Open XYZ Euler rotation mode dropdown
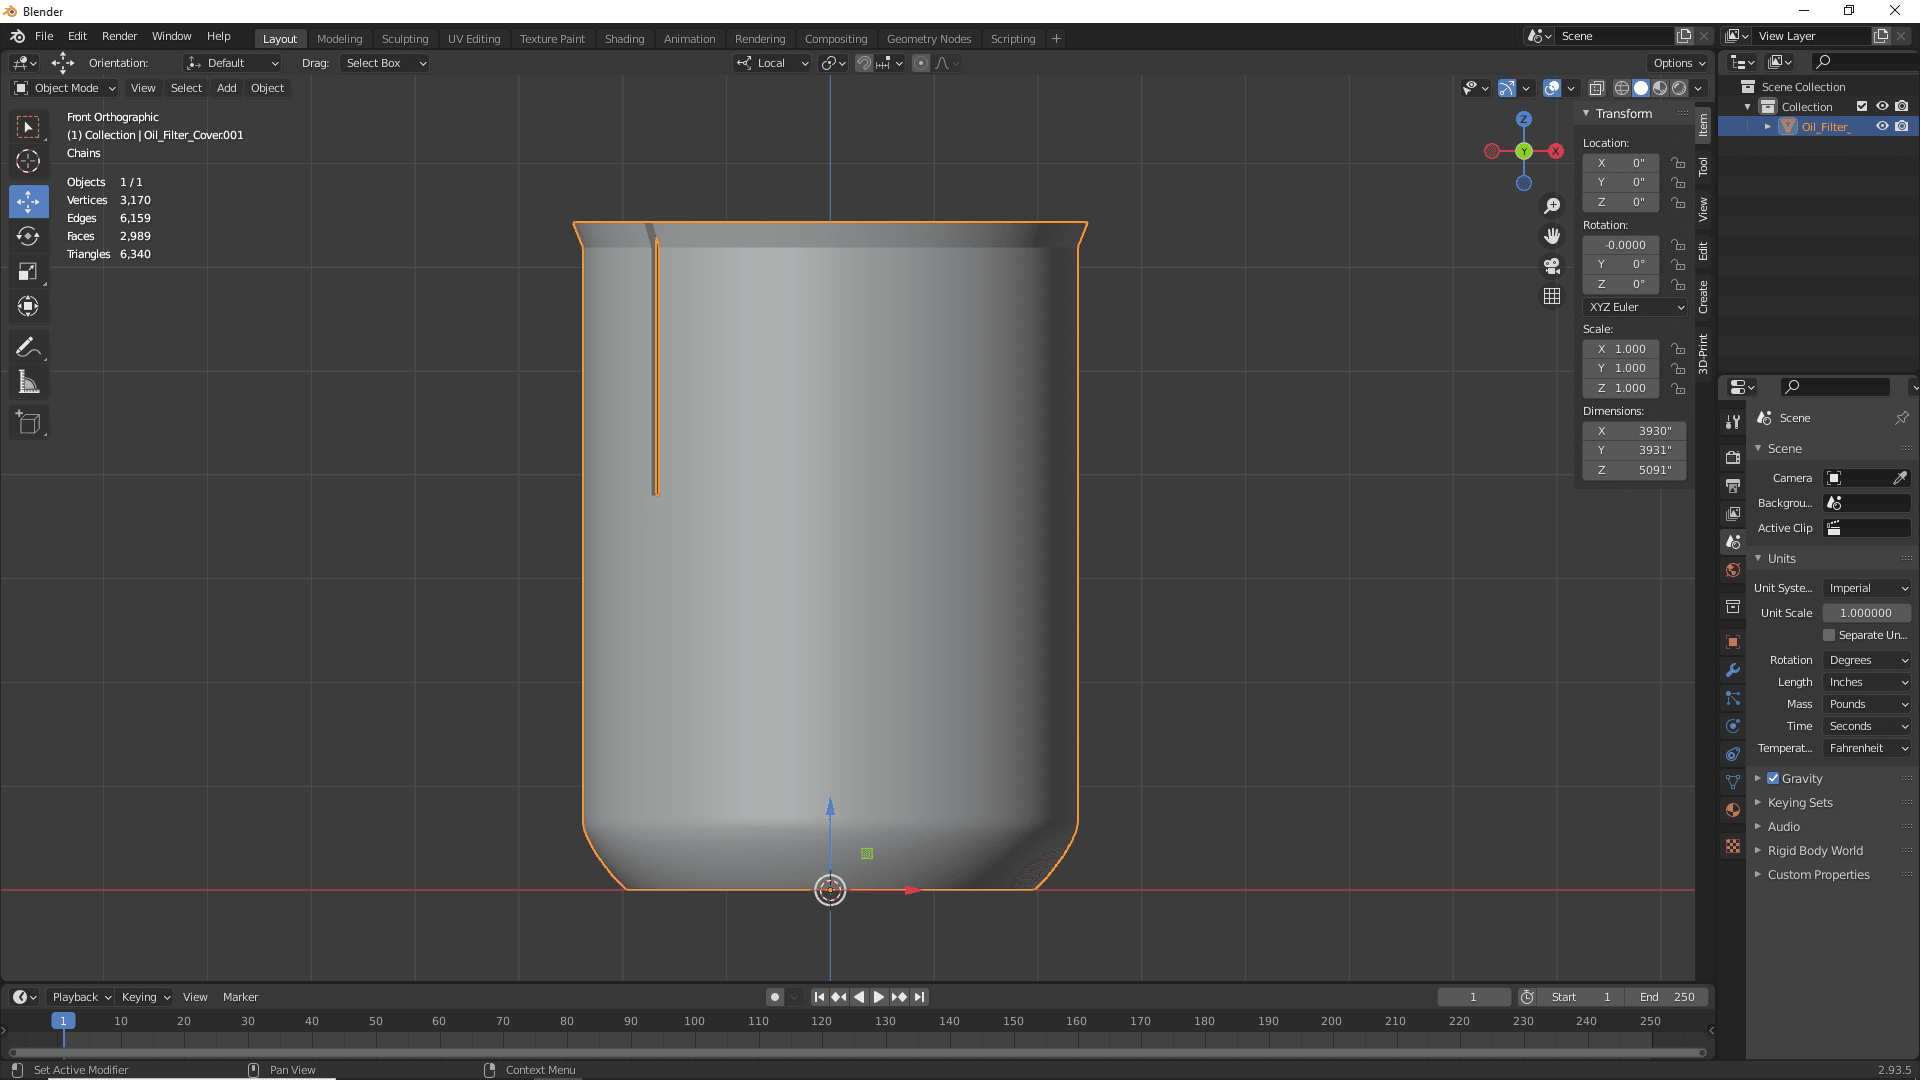 pos(1637,307)
